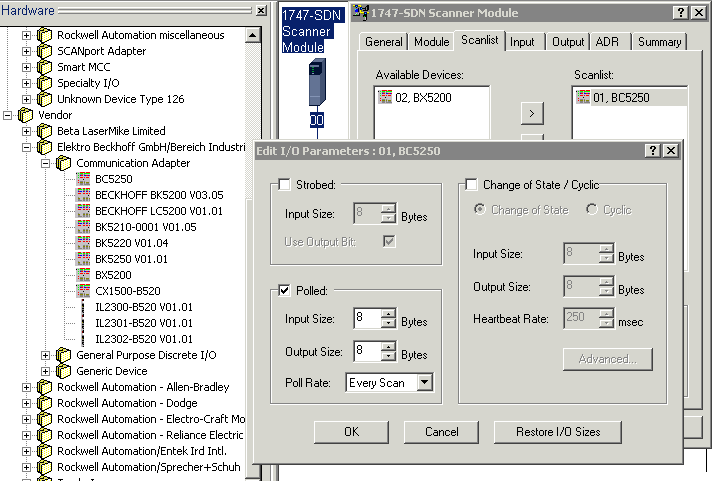Open the Summary tab
Viewport: 712px width, 481px height.
coord(659,42)
